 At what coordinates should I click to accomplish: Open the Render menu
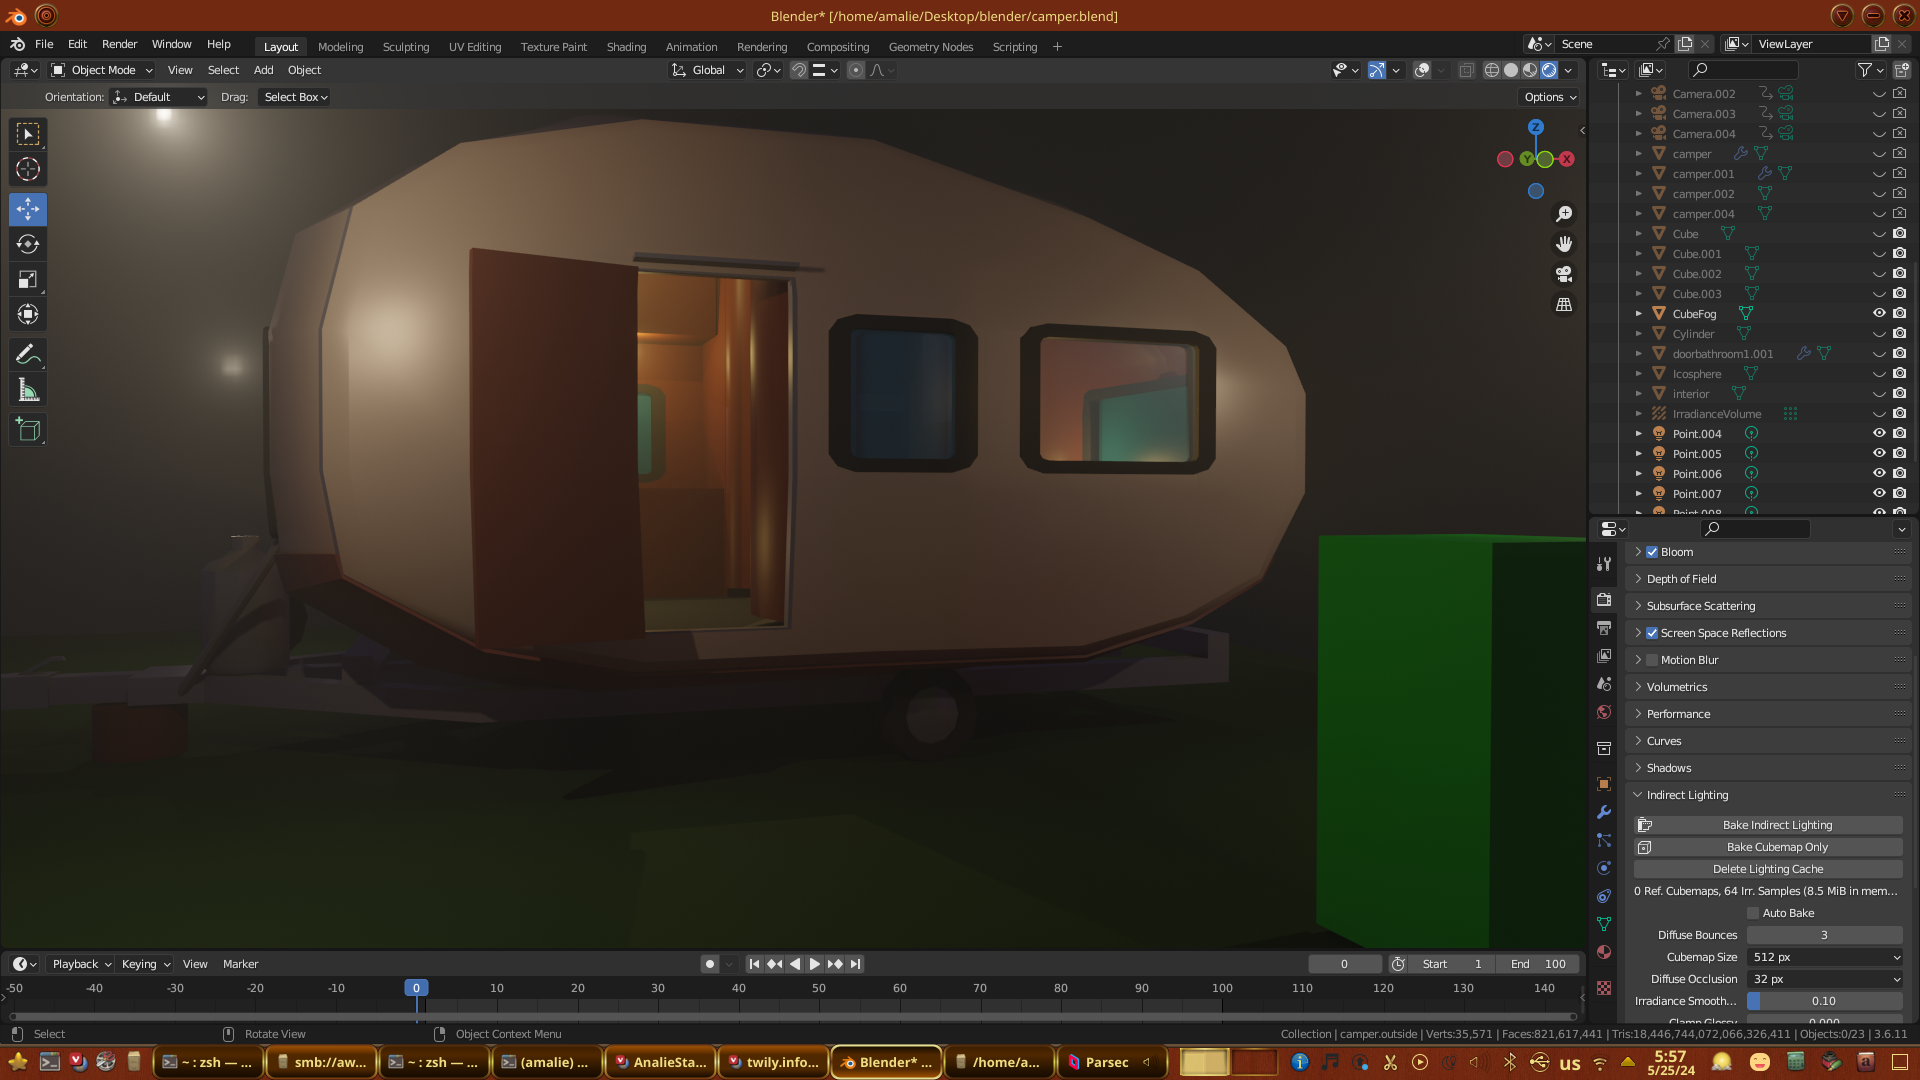pyautogui.click(x=119, y=44)
